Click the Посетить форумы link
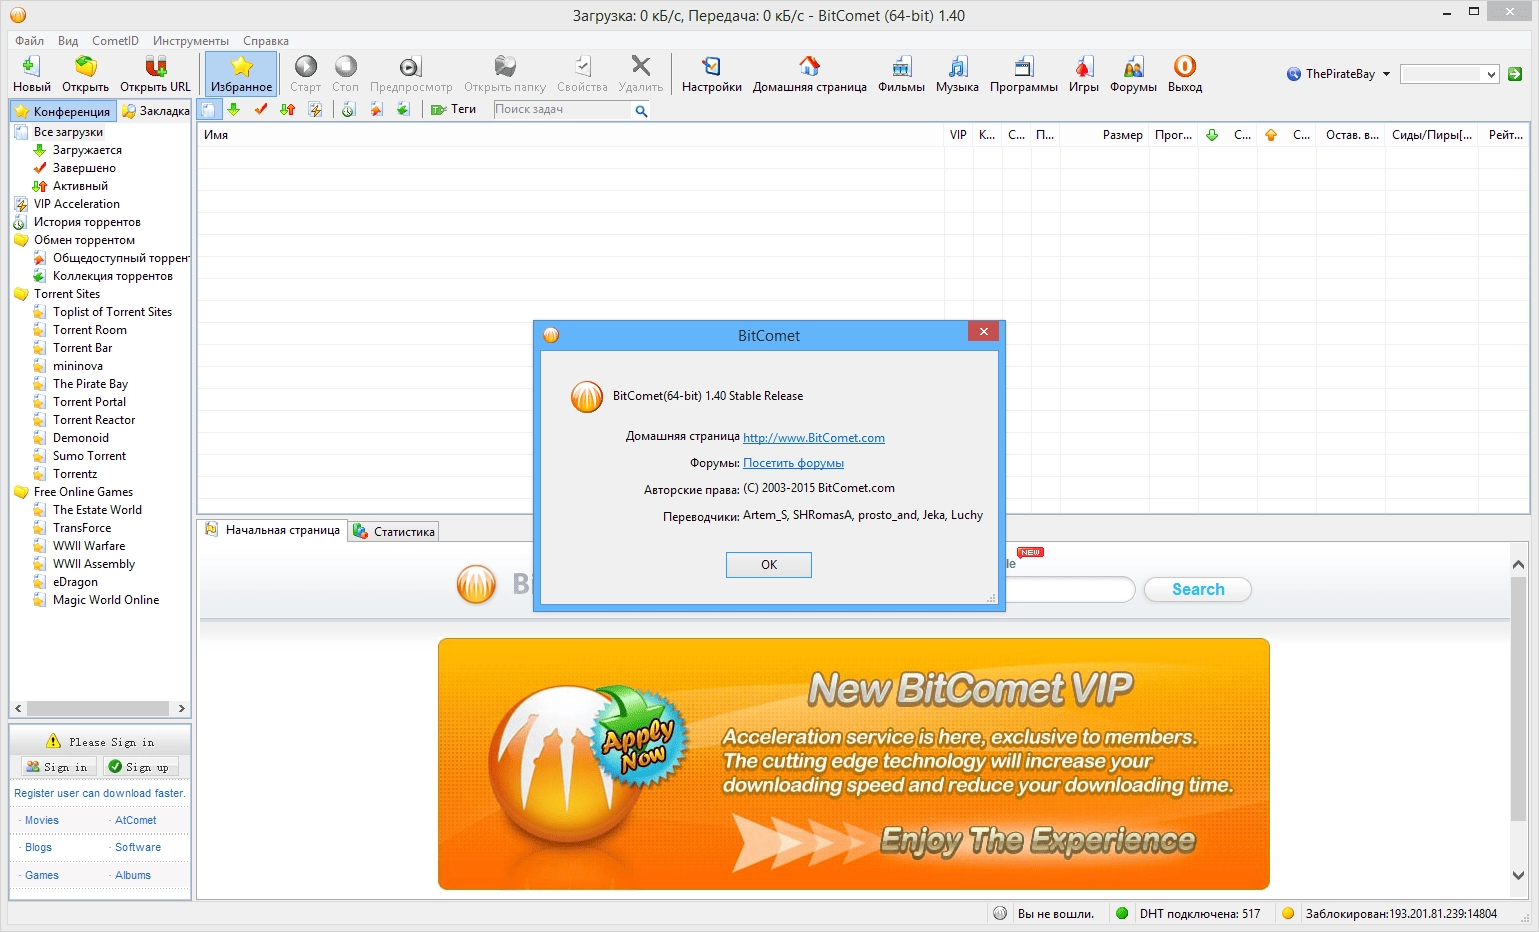 tap(793, 463)
